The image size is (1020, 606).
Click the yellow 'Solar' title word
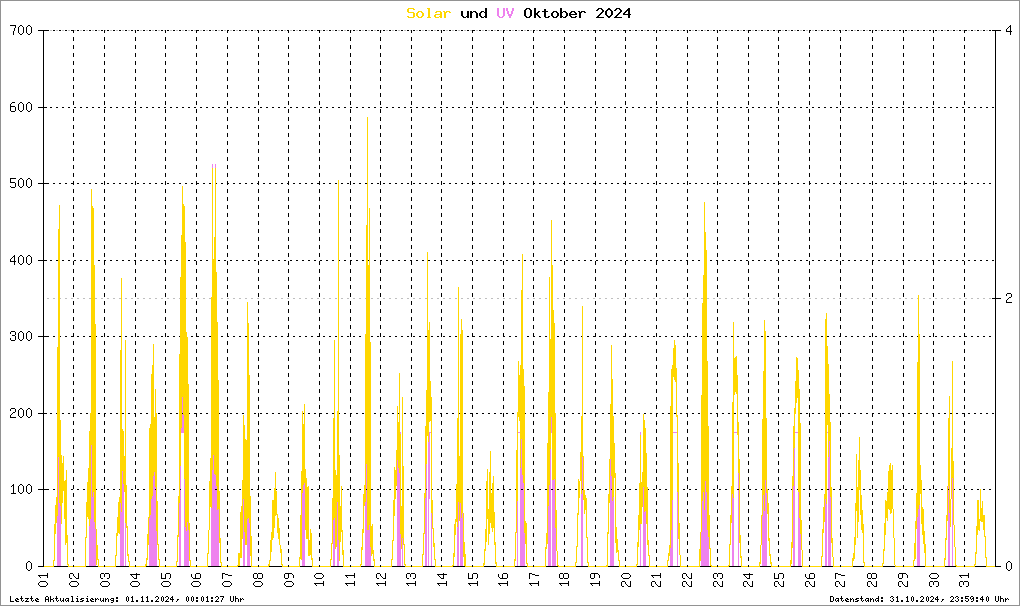(428, 13)
